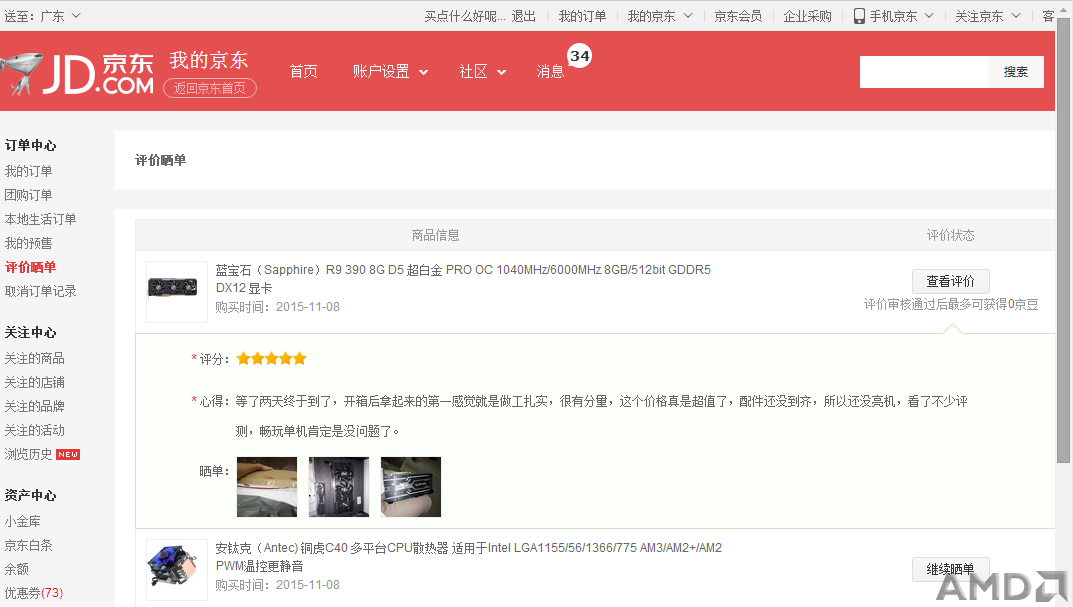Open 关注的商品 in the sidebar

pyautogui.click(x=34, y=359)
